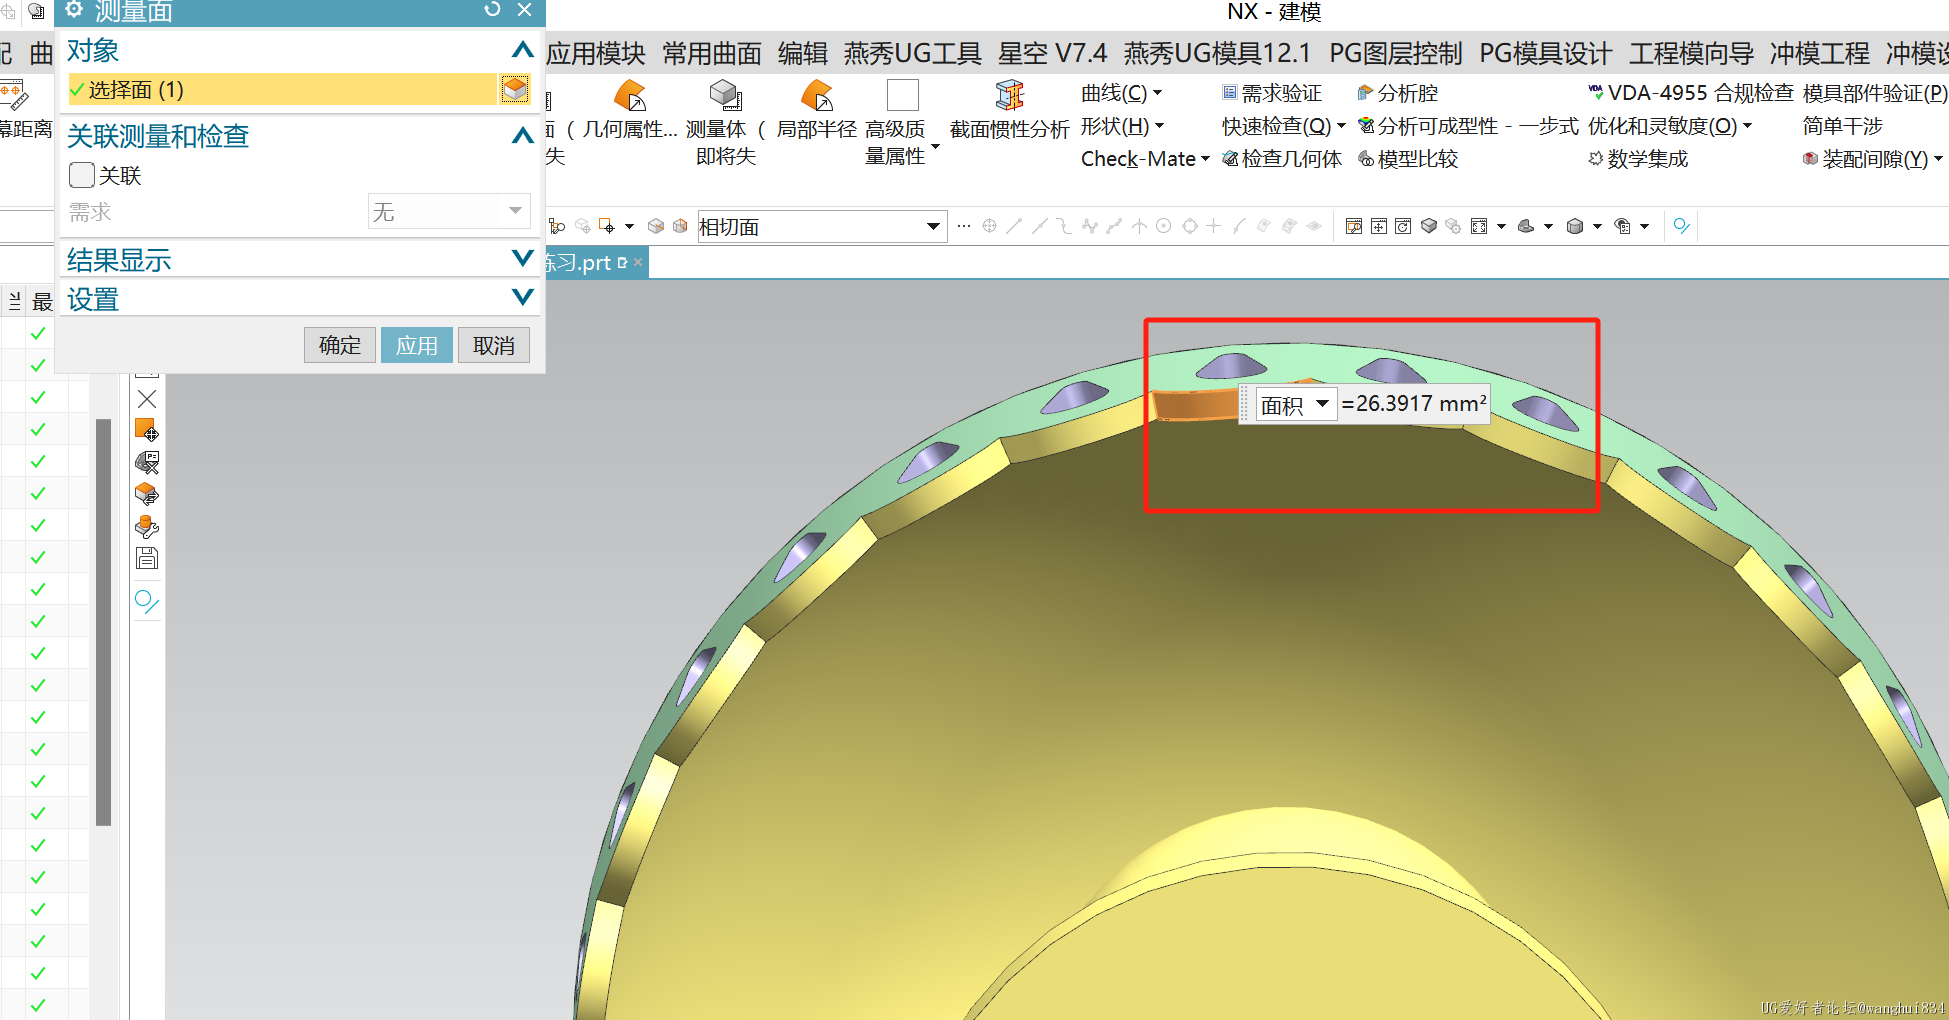Click 检查几何体 command
Viewport: 1949px width, 1020px height.
(x=1282, y=159)
